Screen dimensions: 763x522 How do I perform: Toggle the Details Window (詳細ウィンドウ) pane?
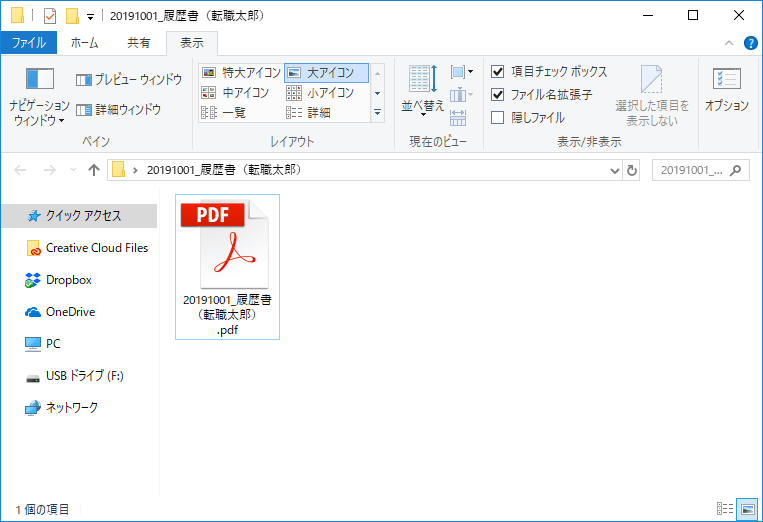118,110
